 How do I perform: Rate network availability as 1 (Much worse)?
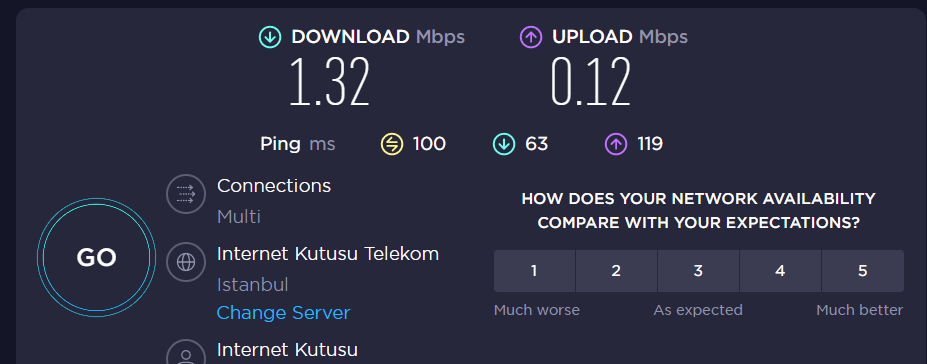coord(534,271)
